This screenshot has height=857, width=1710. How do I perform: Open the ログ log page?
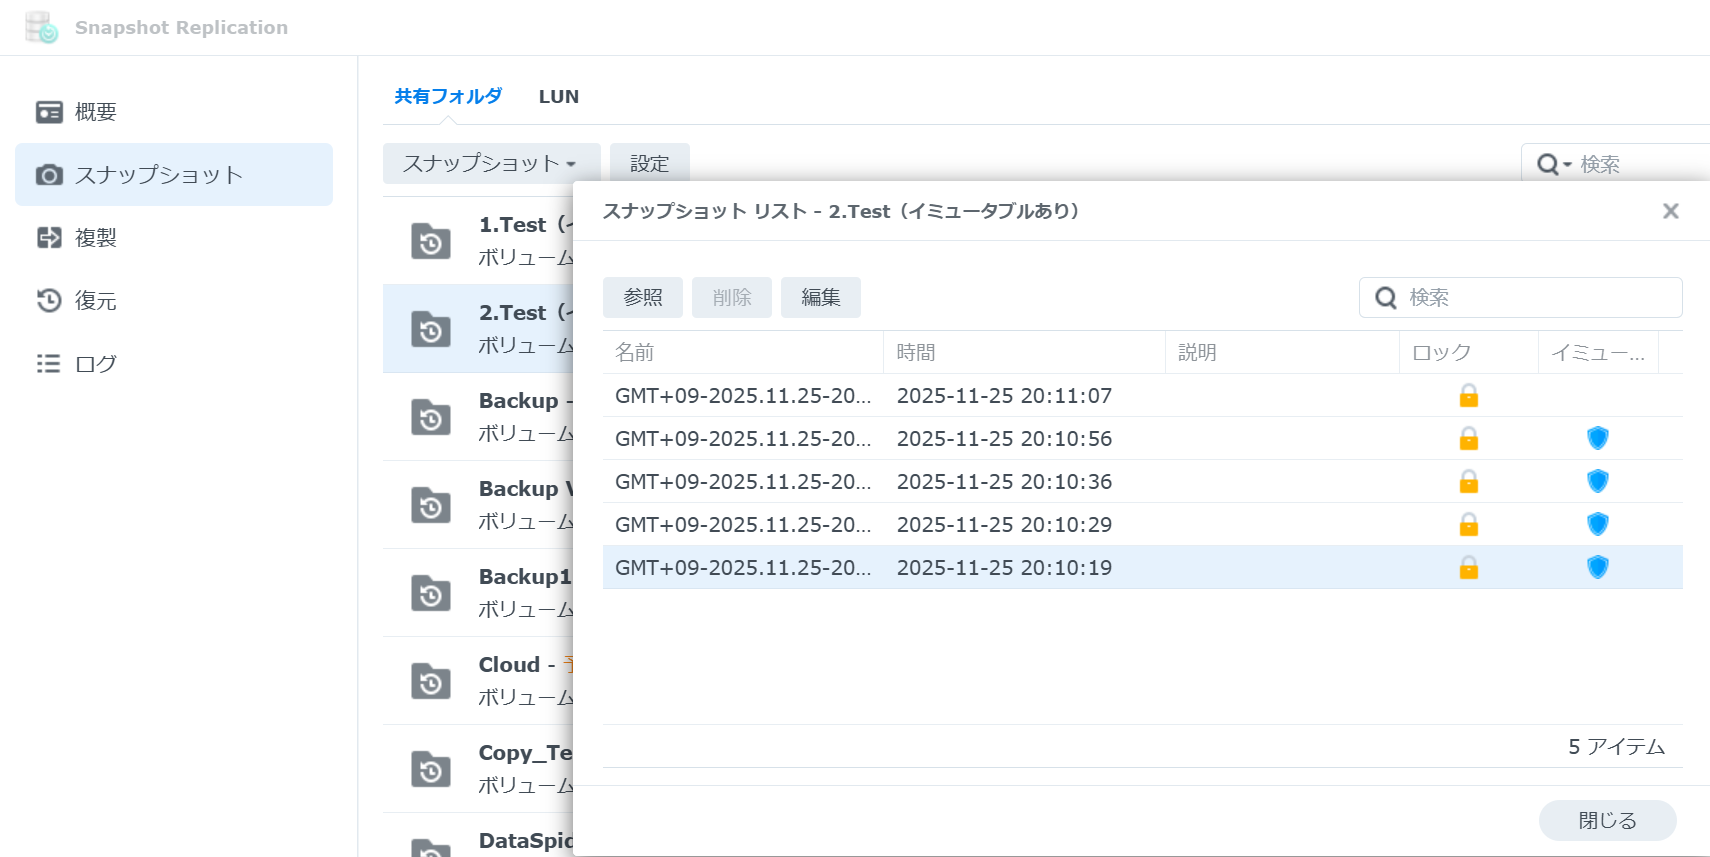(x=95, y=364)
